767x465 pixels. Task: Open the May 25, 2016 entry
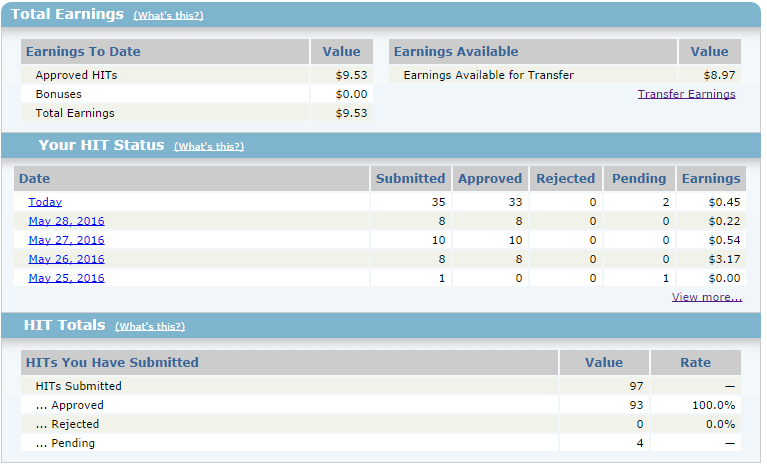[66, 278]
